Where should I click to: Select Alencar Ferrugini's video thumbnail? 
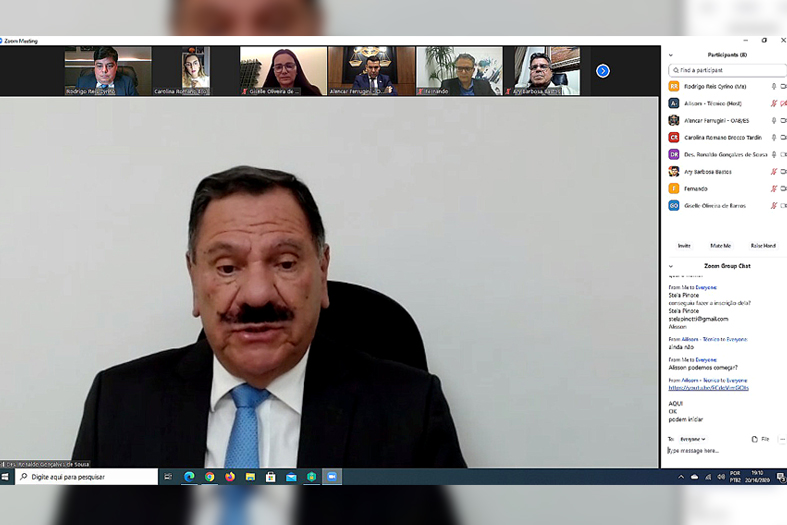(x=371, y=71)
